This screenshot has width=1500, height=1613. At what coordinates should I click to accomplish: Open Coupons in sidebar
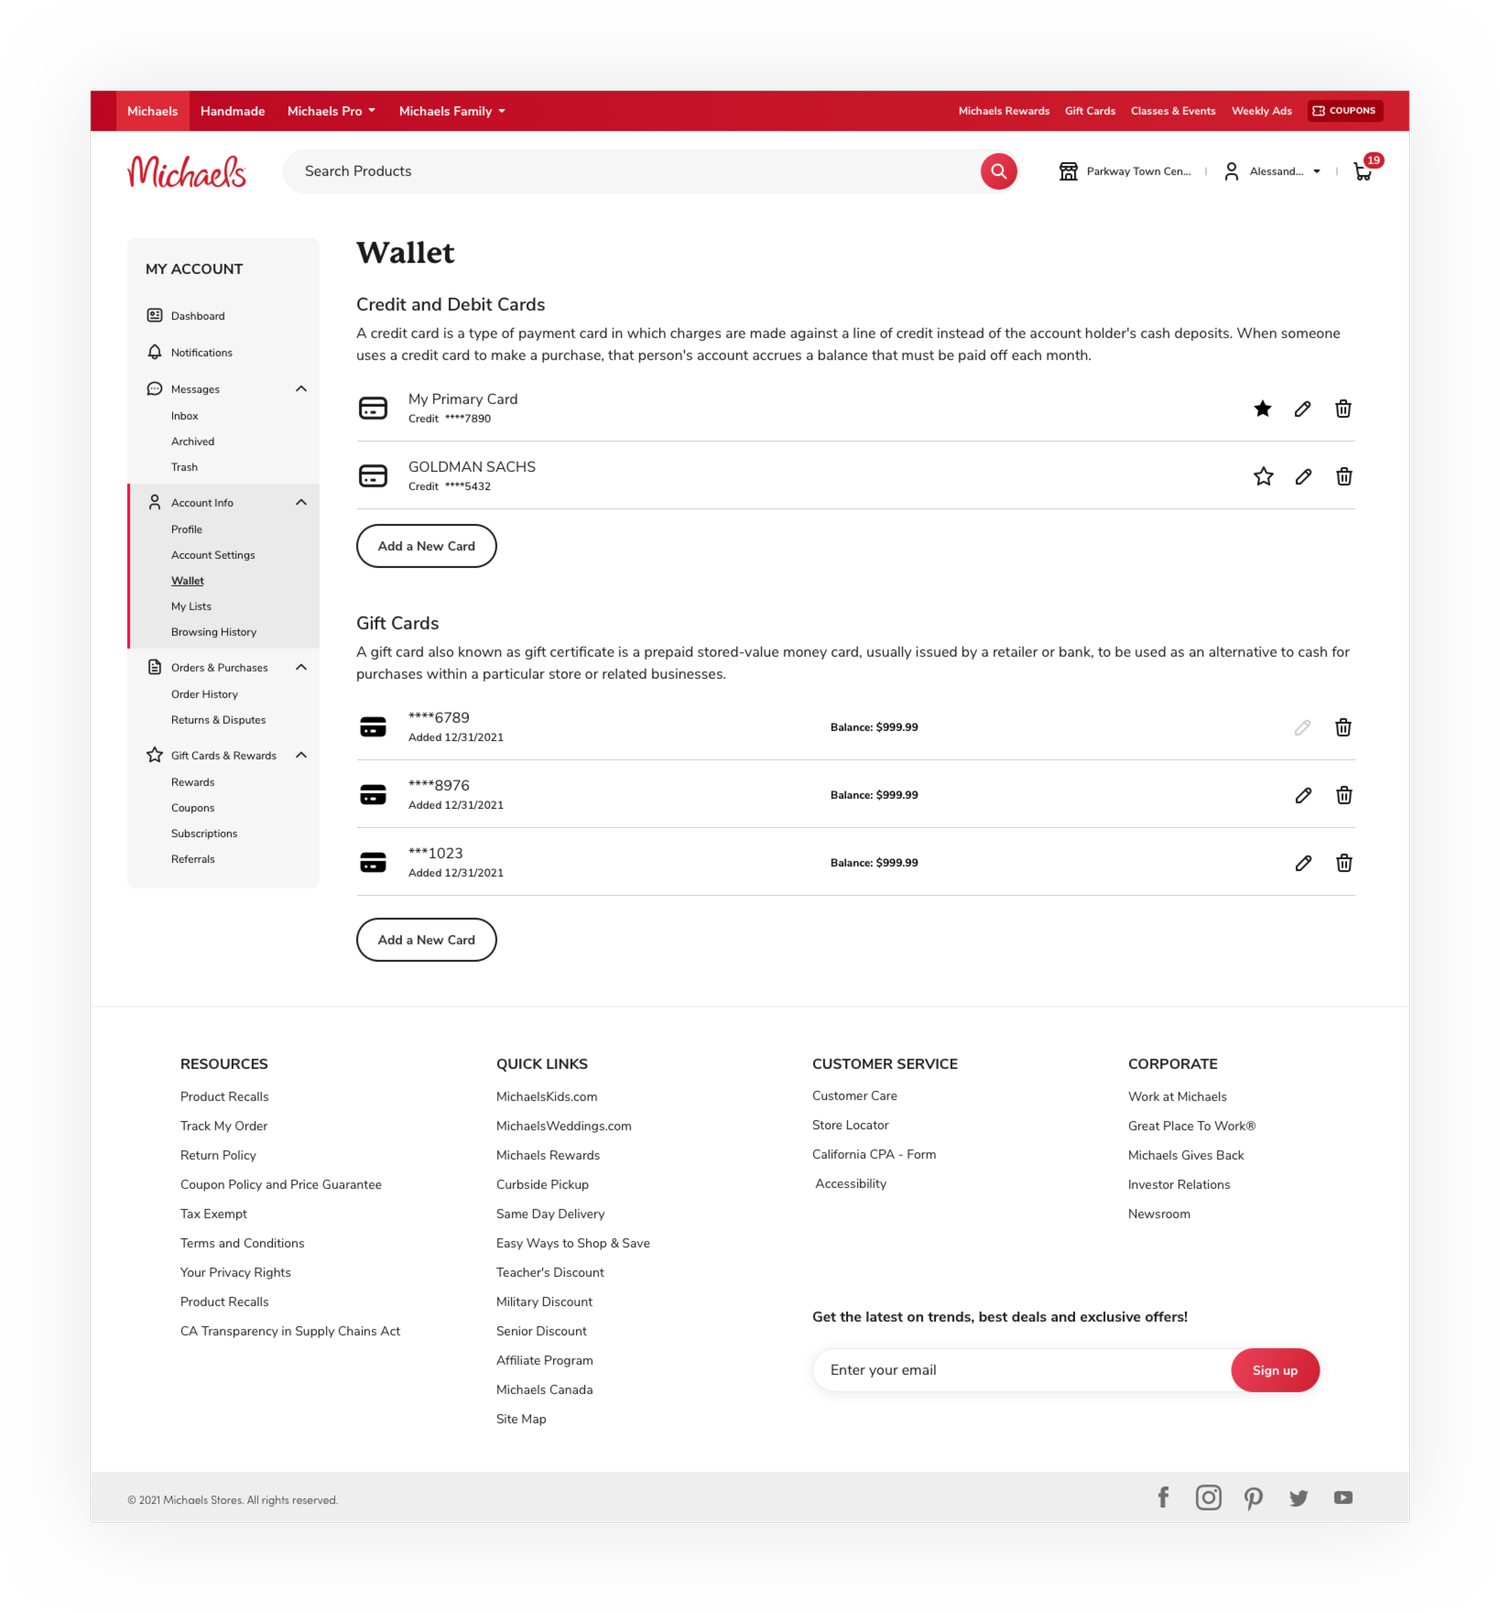coord(192,808)
